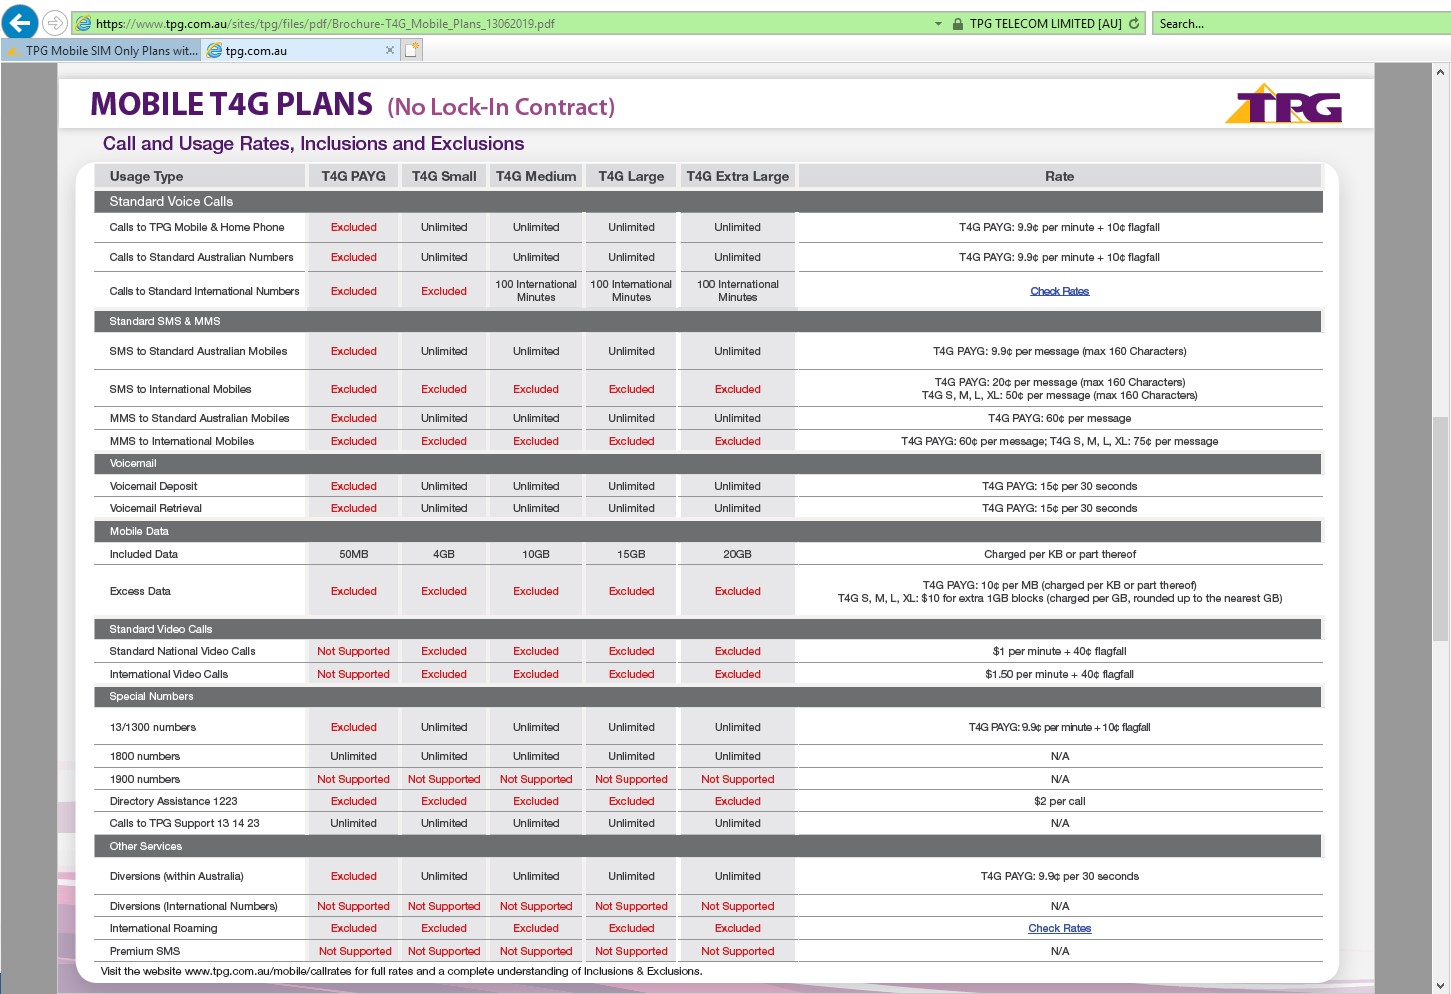
Task: Click 'Calls to Standard International Numbers' row label
Action: (204, 291)
